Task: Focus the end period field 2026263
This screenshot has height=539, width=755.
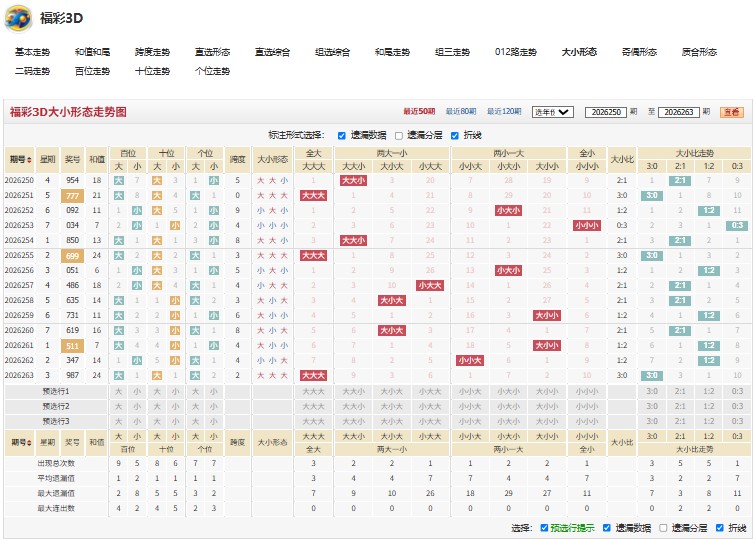Action: (x=678, y=112)
